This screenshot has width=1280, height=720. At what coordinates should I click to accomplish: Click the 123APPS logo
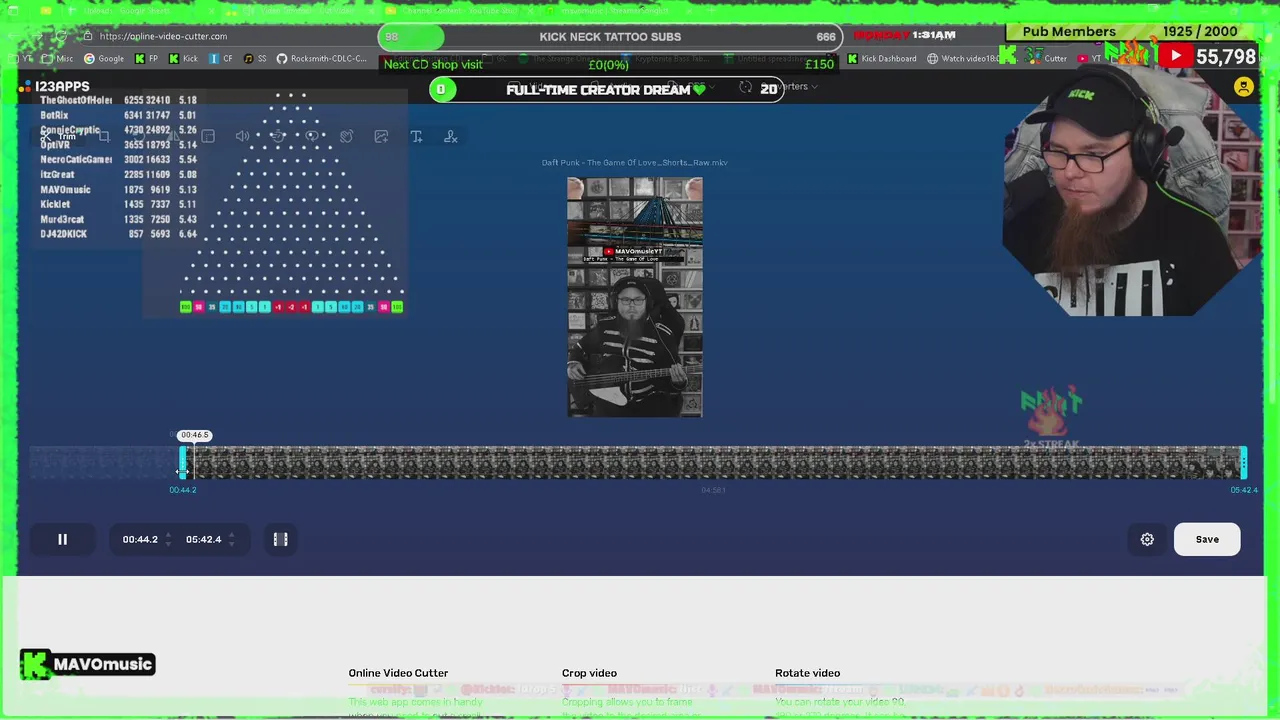(x=55, y=87)
